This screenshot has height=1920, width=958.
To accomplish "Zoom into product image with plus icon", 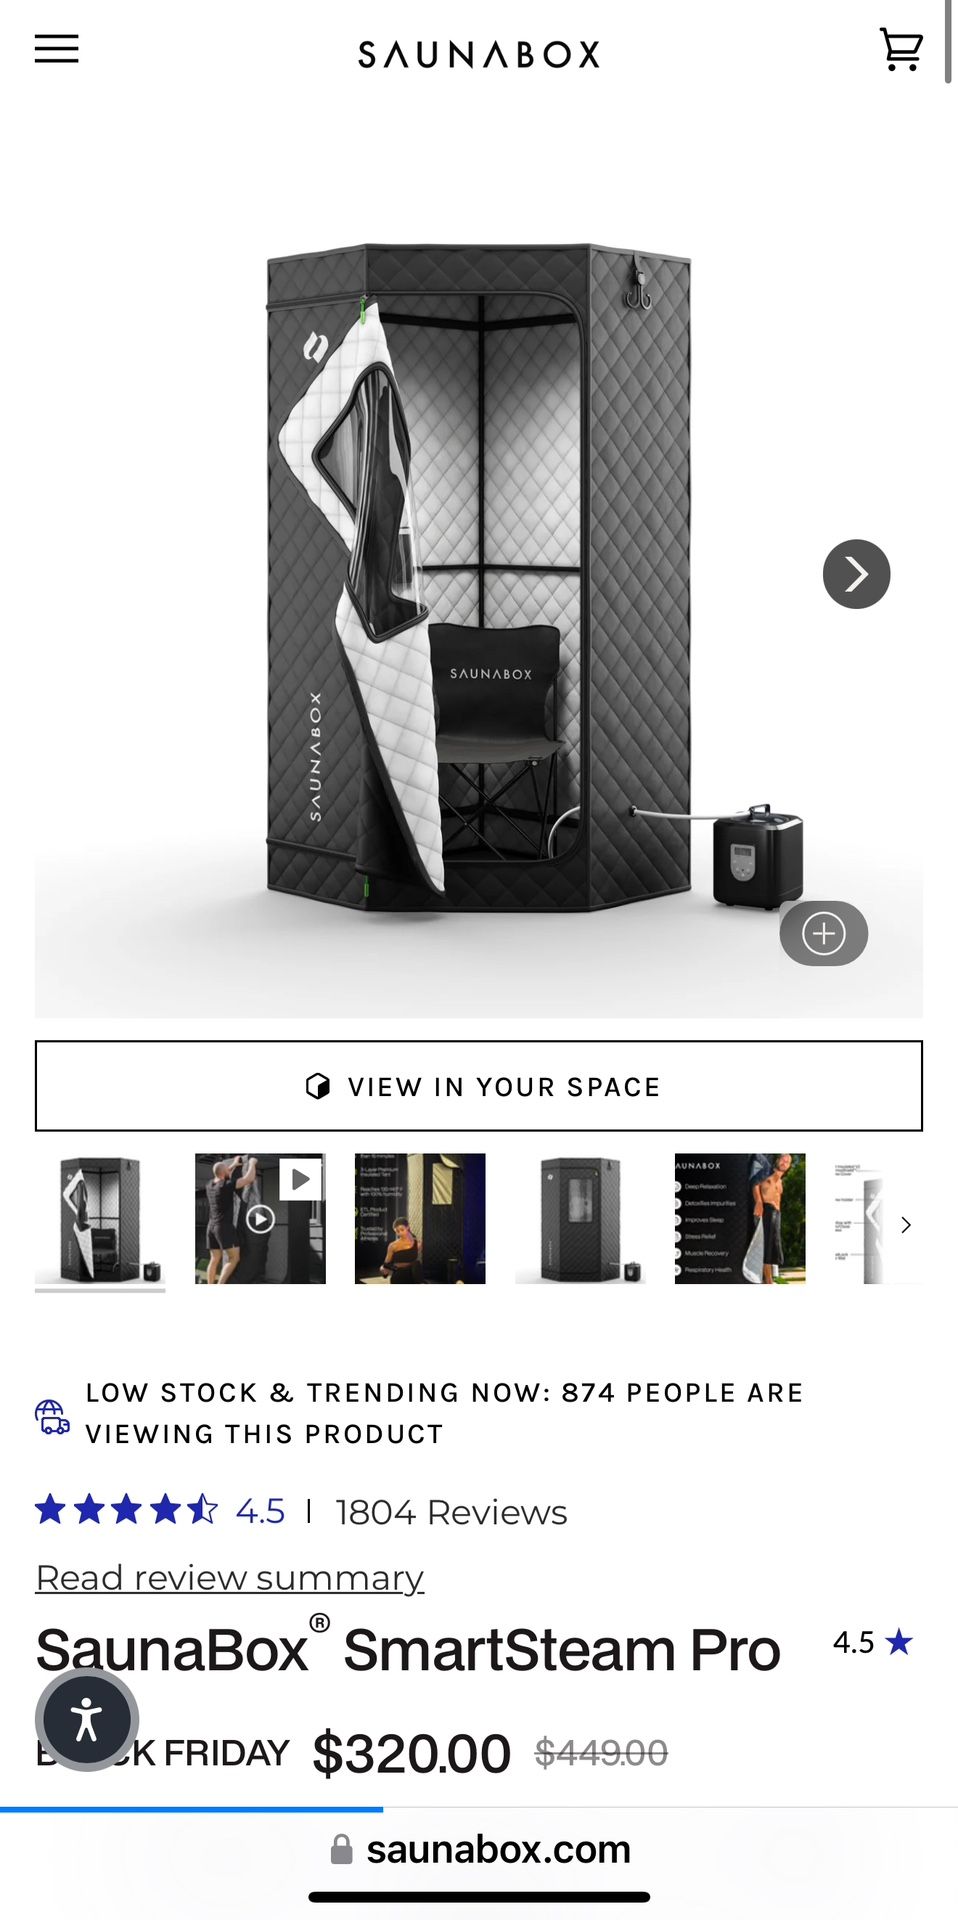I will pos(824,934).
